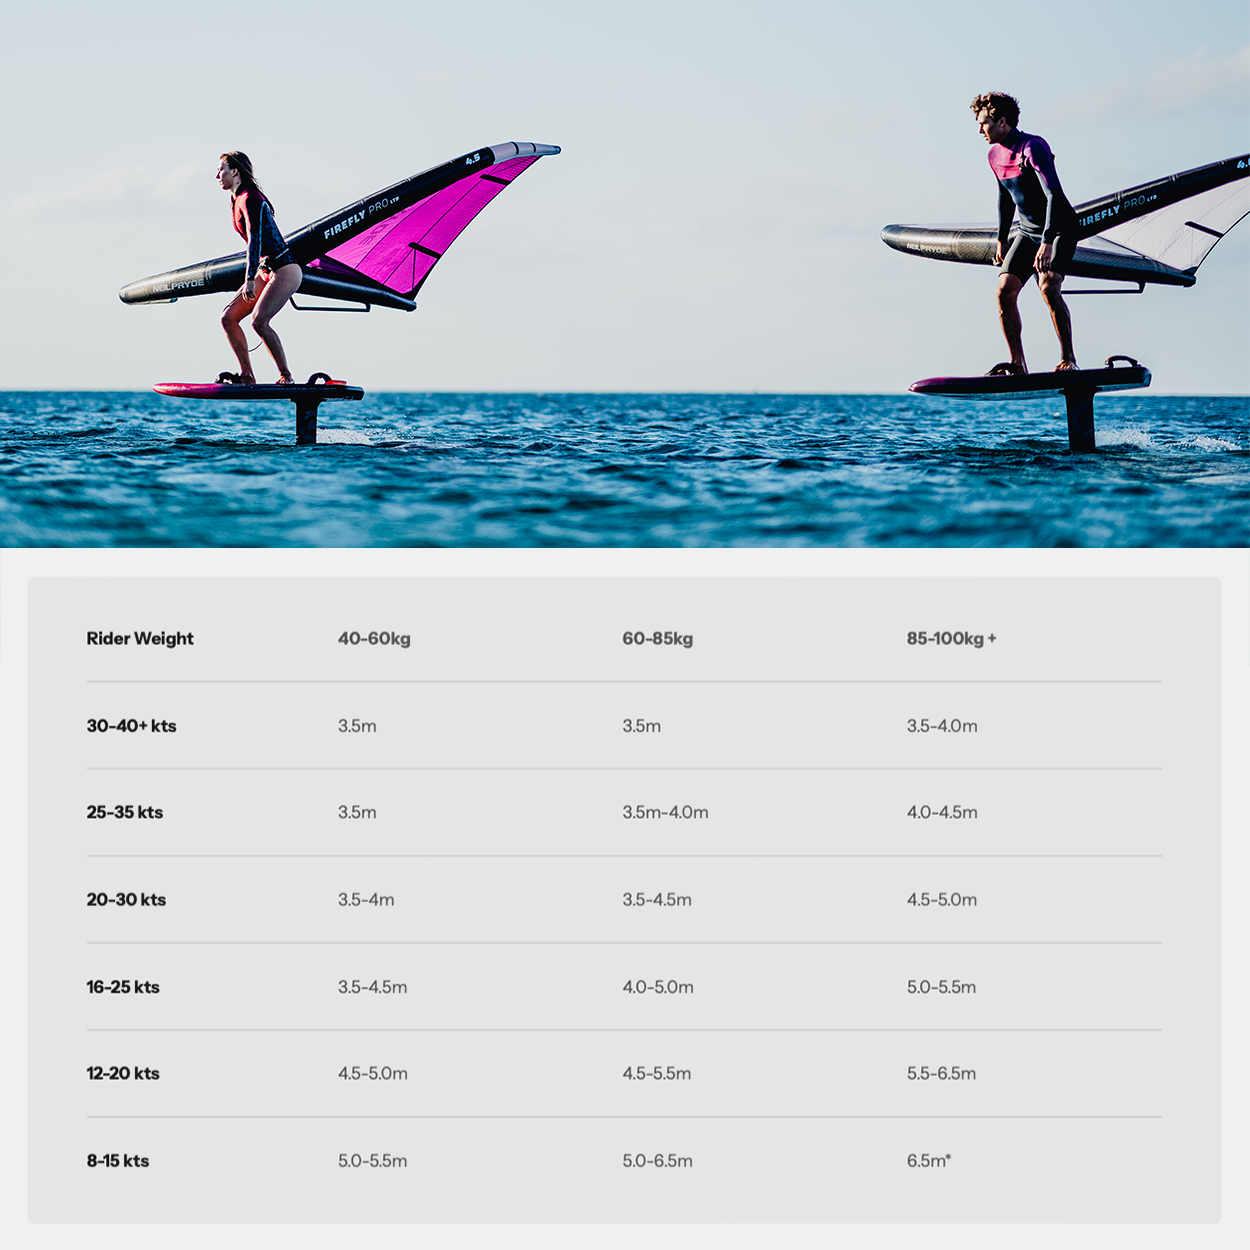This screenshot has height=1250, width=1250.
Task: Click the 16-25 kts row label
Action: [x=123, y=987]
